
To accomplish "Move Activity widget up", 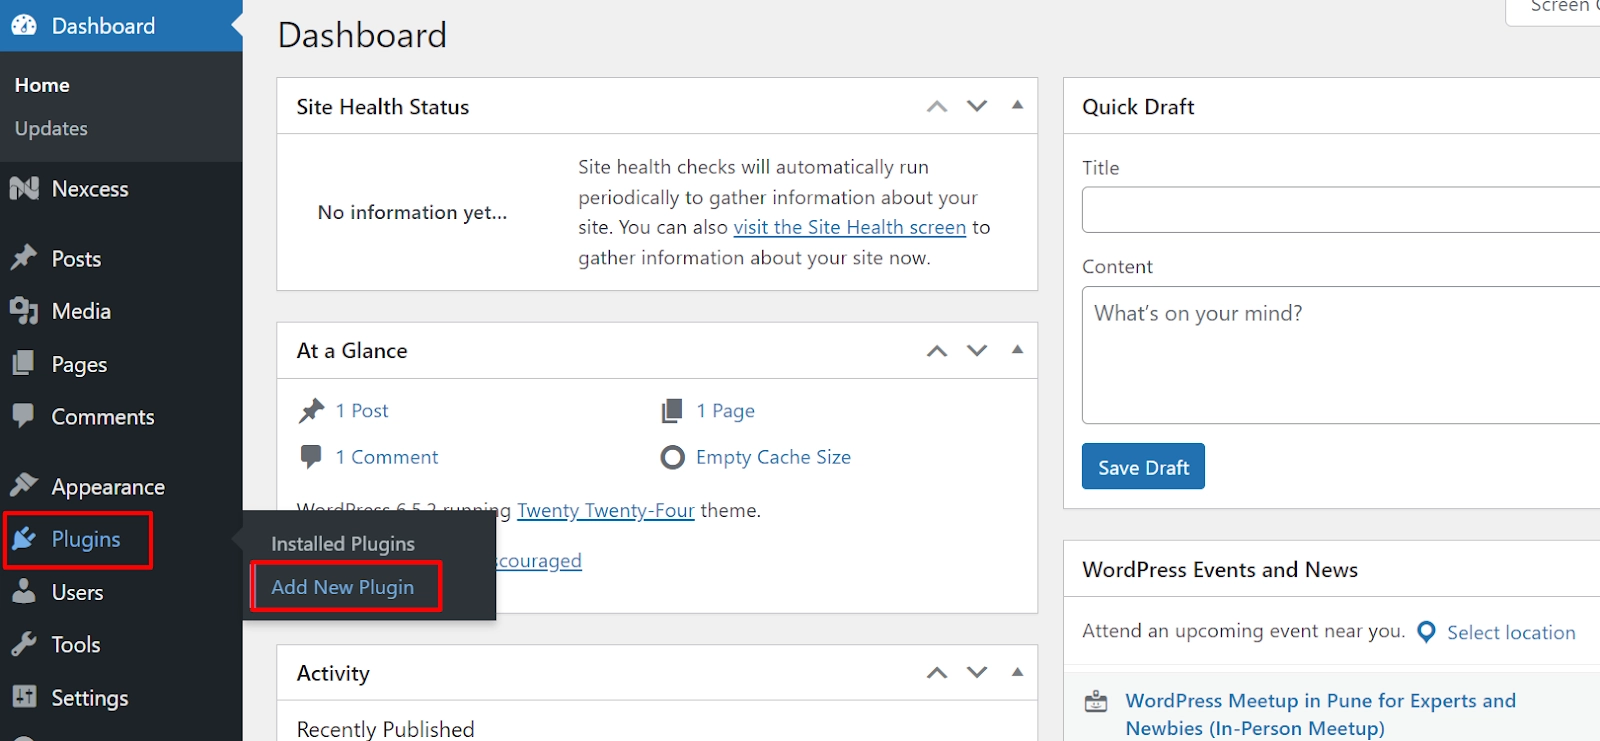I will [x=937, y=673].
